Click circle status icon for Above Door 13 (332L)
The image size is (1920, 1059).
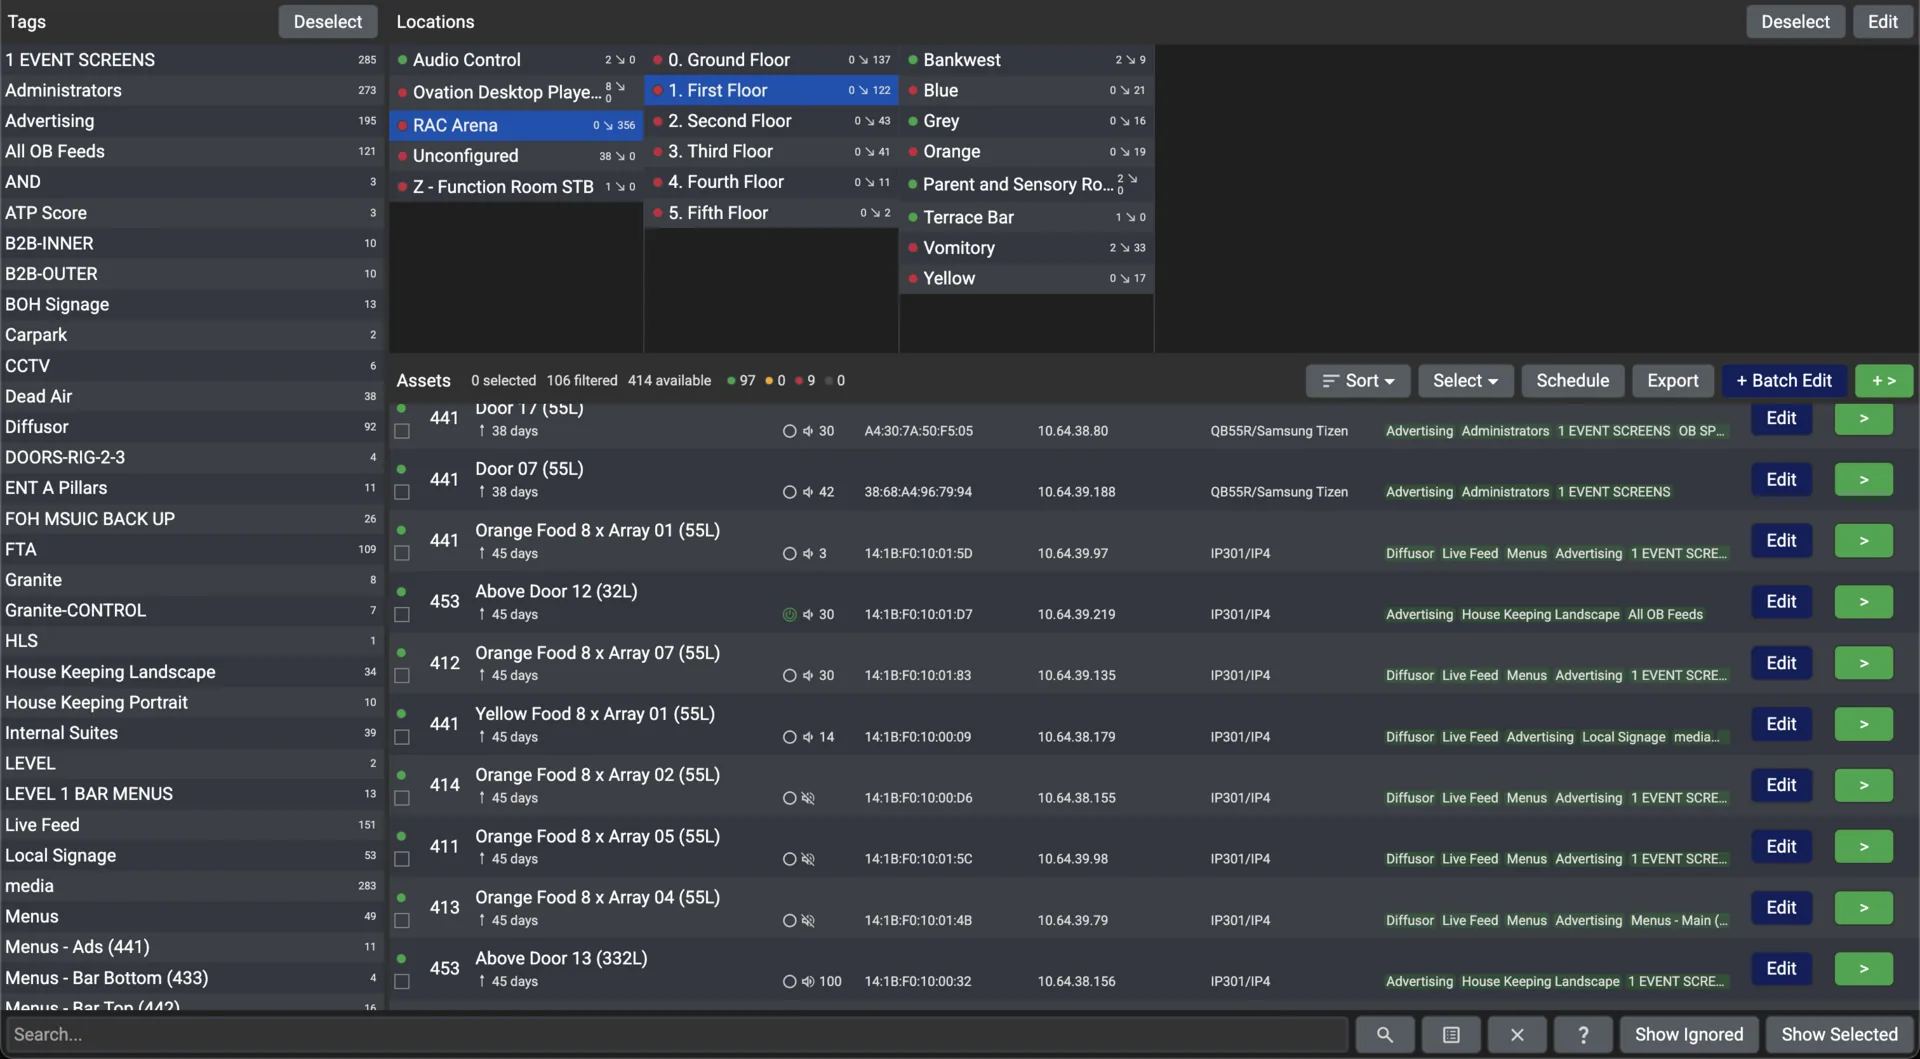789,982
